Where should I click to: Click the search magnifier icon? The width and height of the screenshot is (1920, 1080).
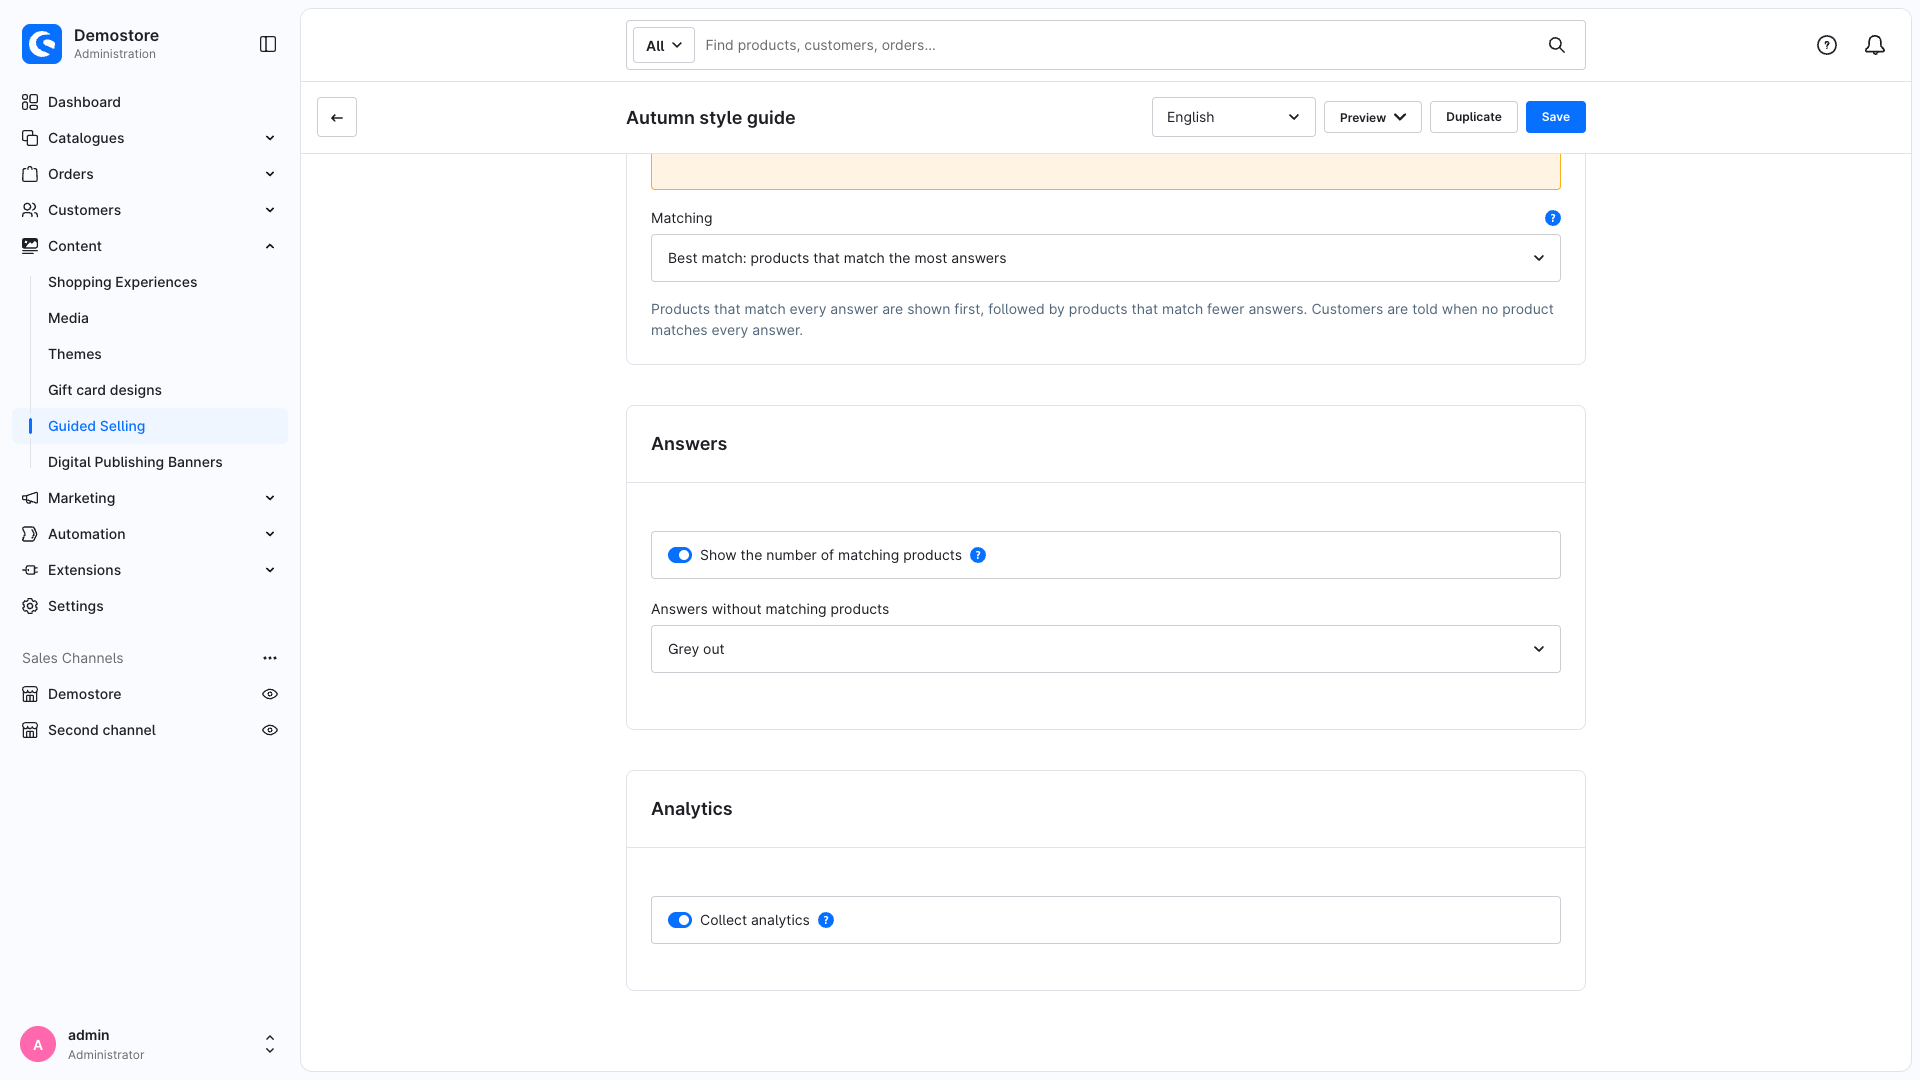[1557, 45]
